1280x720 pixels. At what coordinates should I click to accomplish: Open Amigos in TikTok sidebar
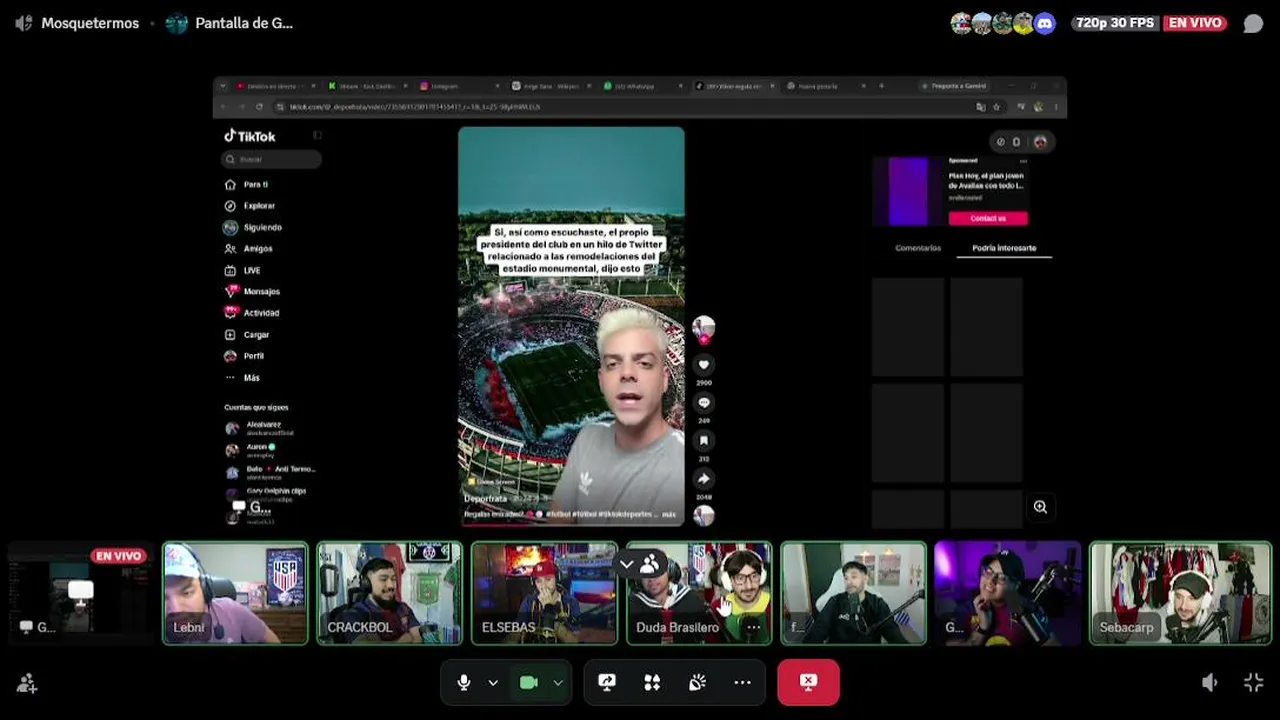pos(249,249)
